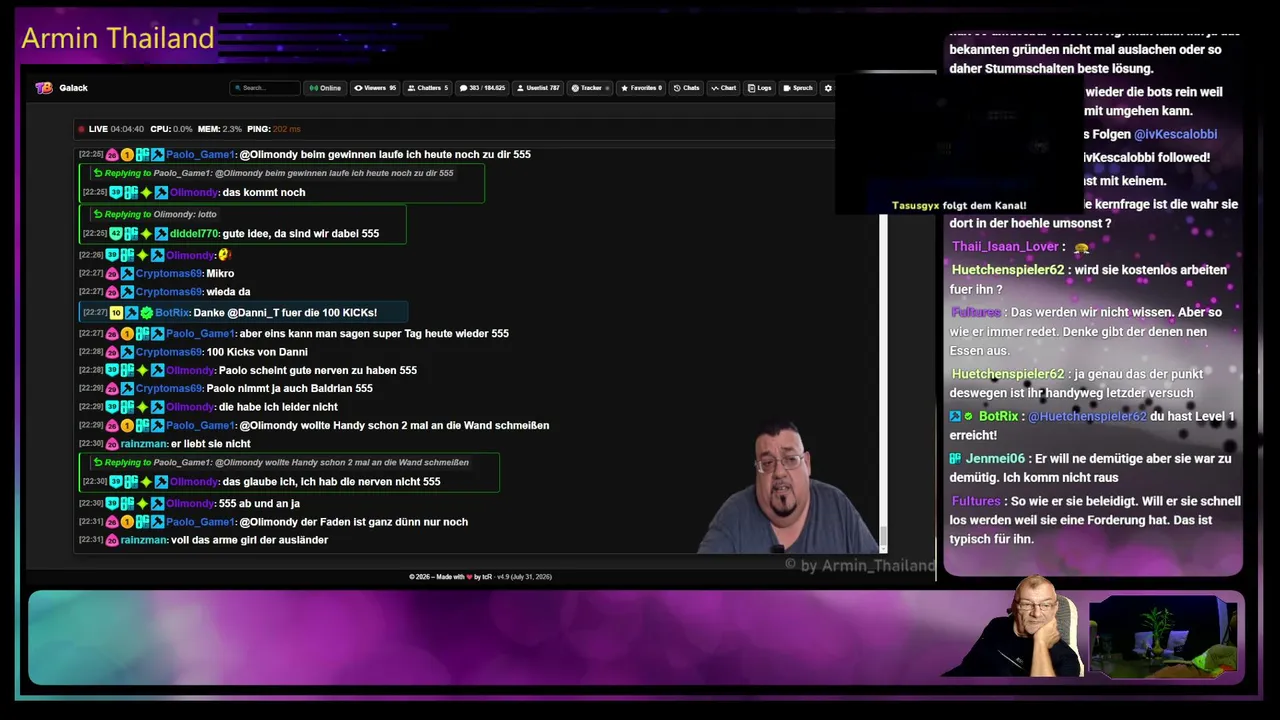Click the emoji after Thaii_Isaan_Lover in stream chat overlay
This screenshot has height=720, width=1280.
1081,247
